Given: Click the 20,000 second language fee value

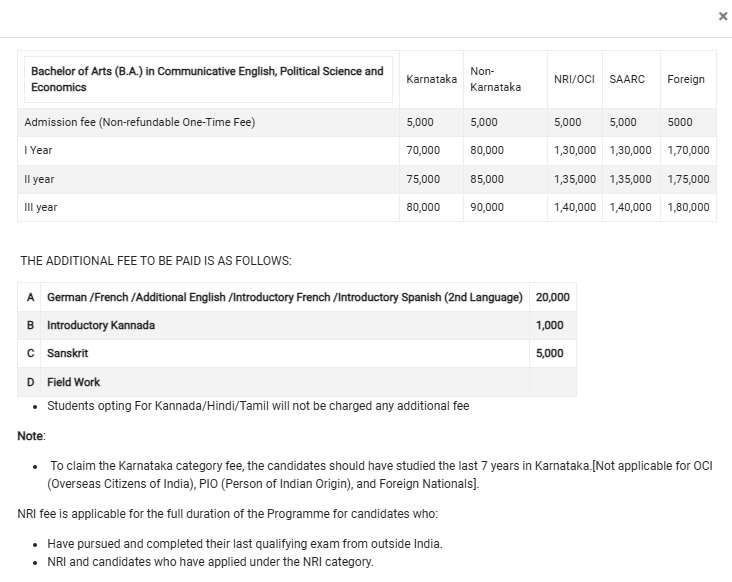Looking at the screenshot, I should (552, 297).
